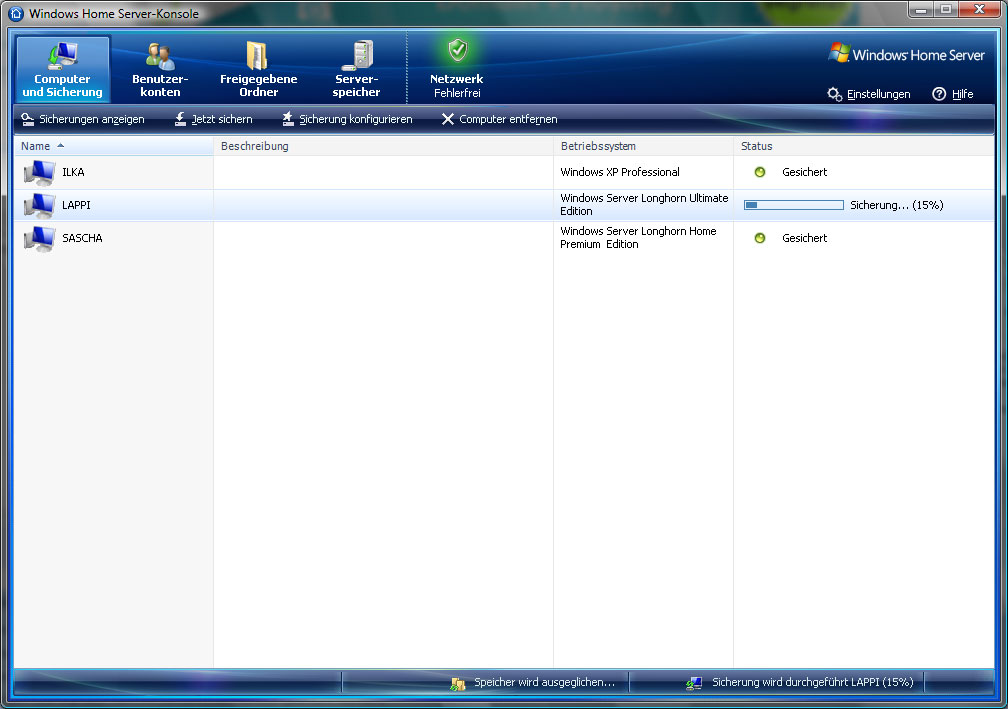Select the SASCHA row name
Viewport: 1008px width, 709px height.
(82, 238)
